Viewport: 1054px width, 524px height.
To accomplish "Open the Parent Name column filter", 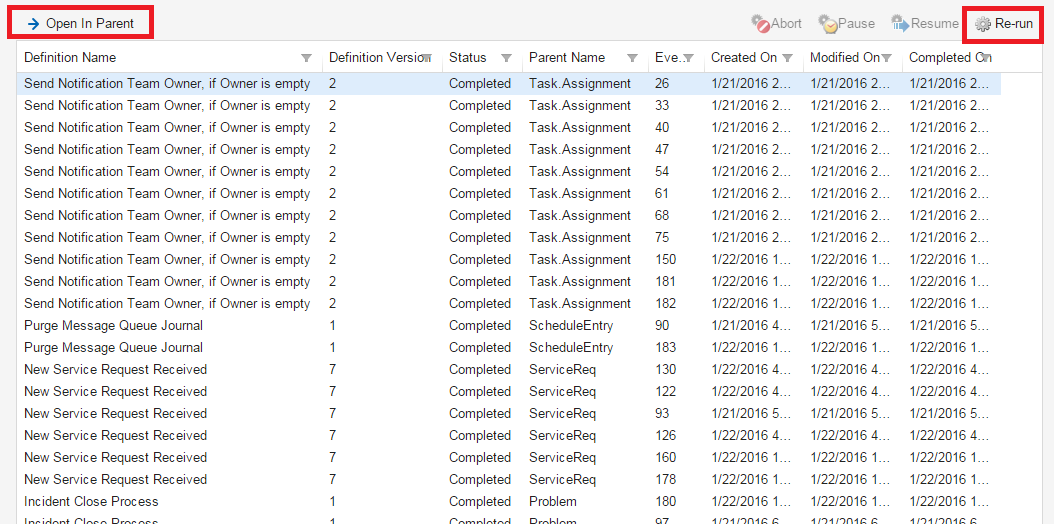I will pos(632,58).
